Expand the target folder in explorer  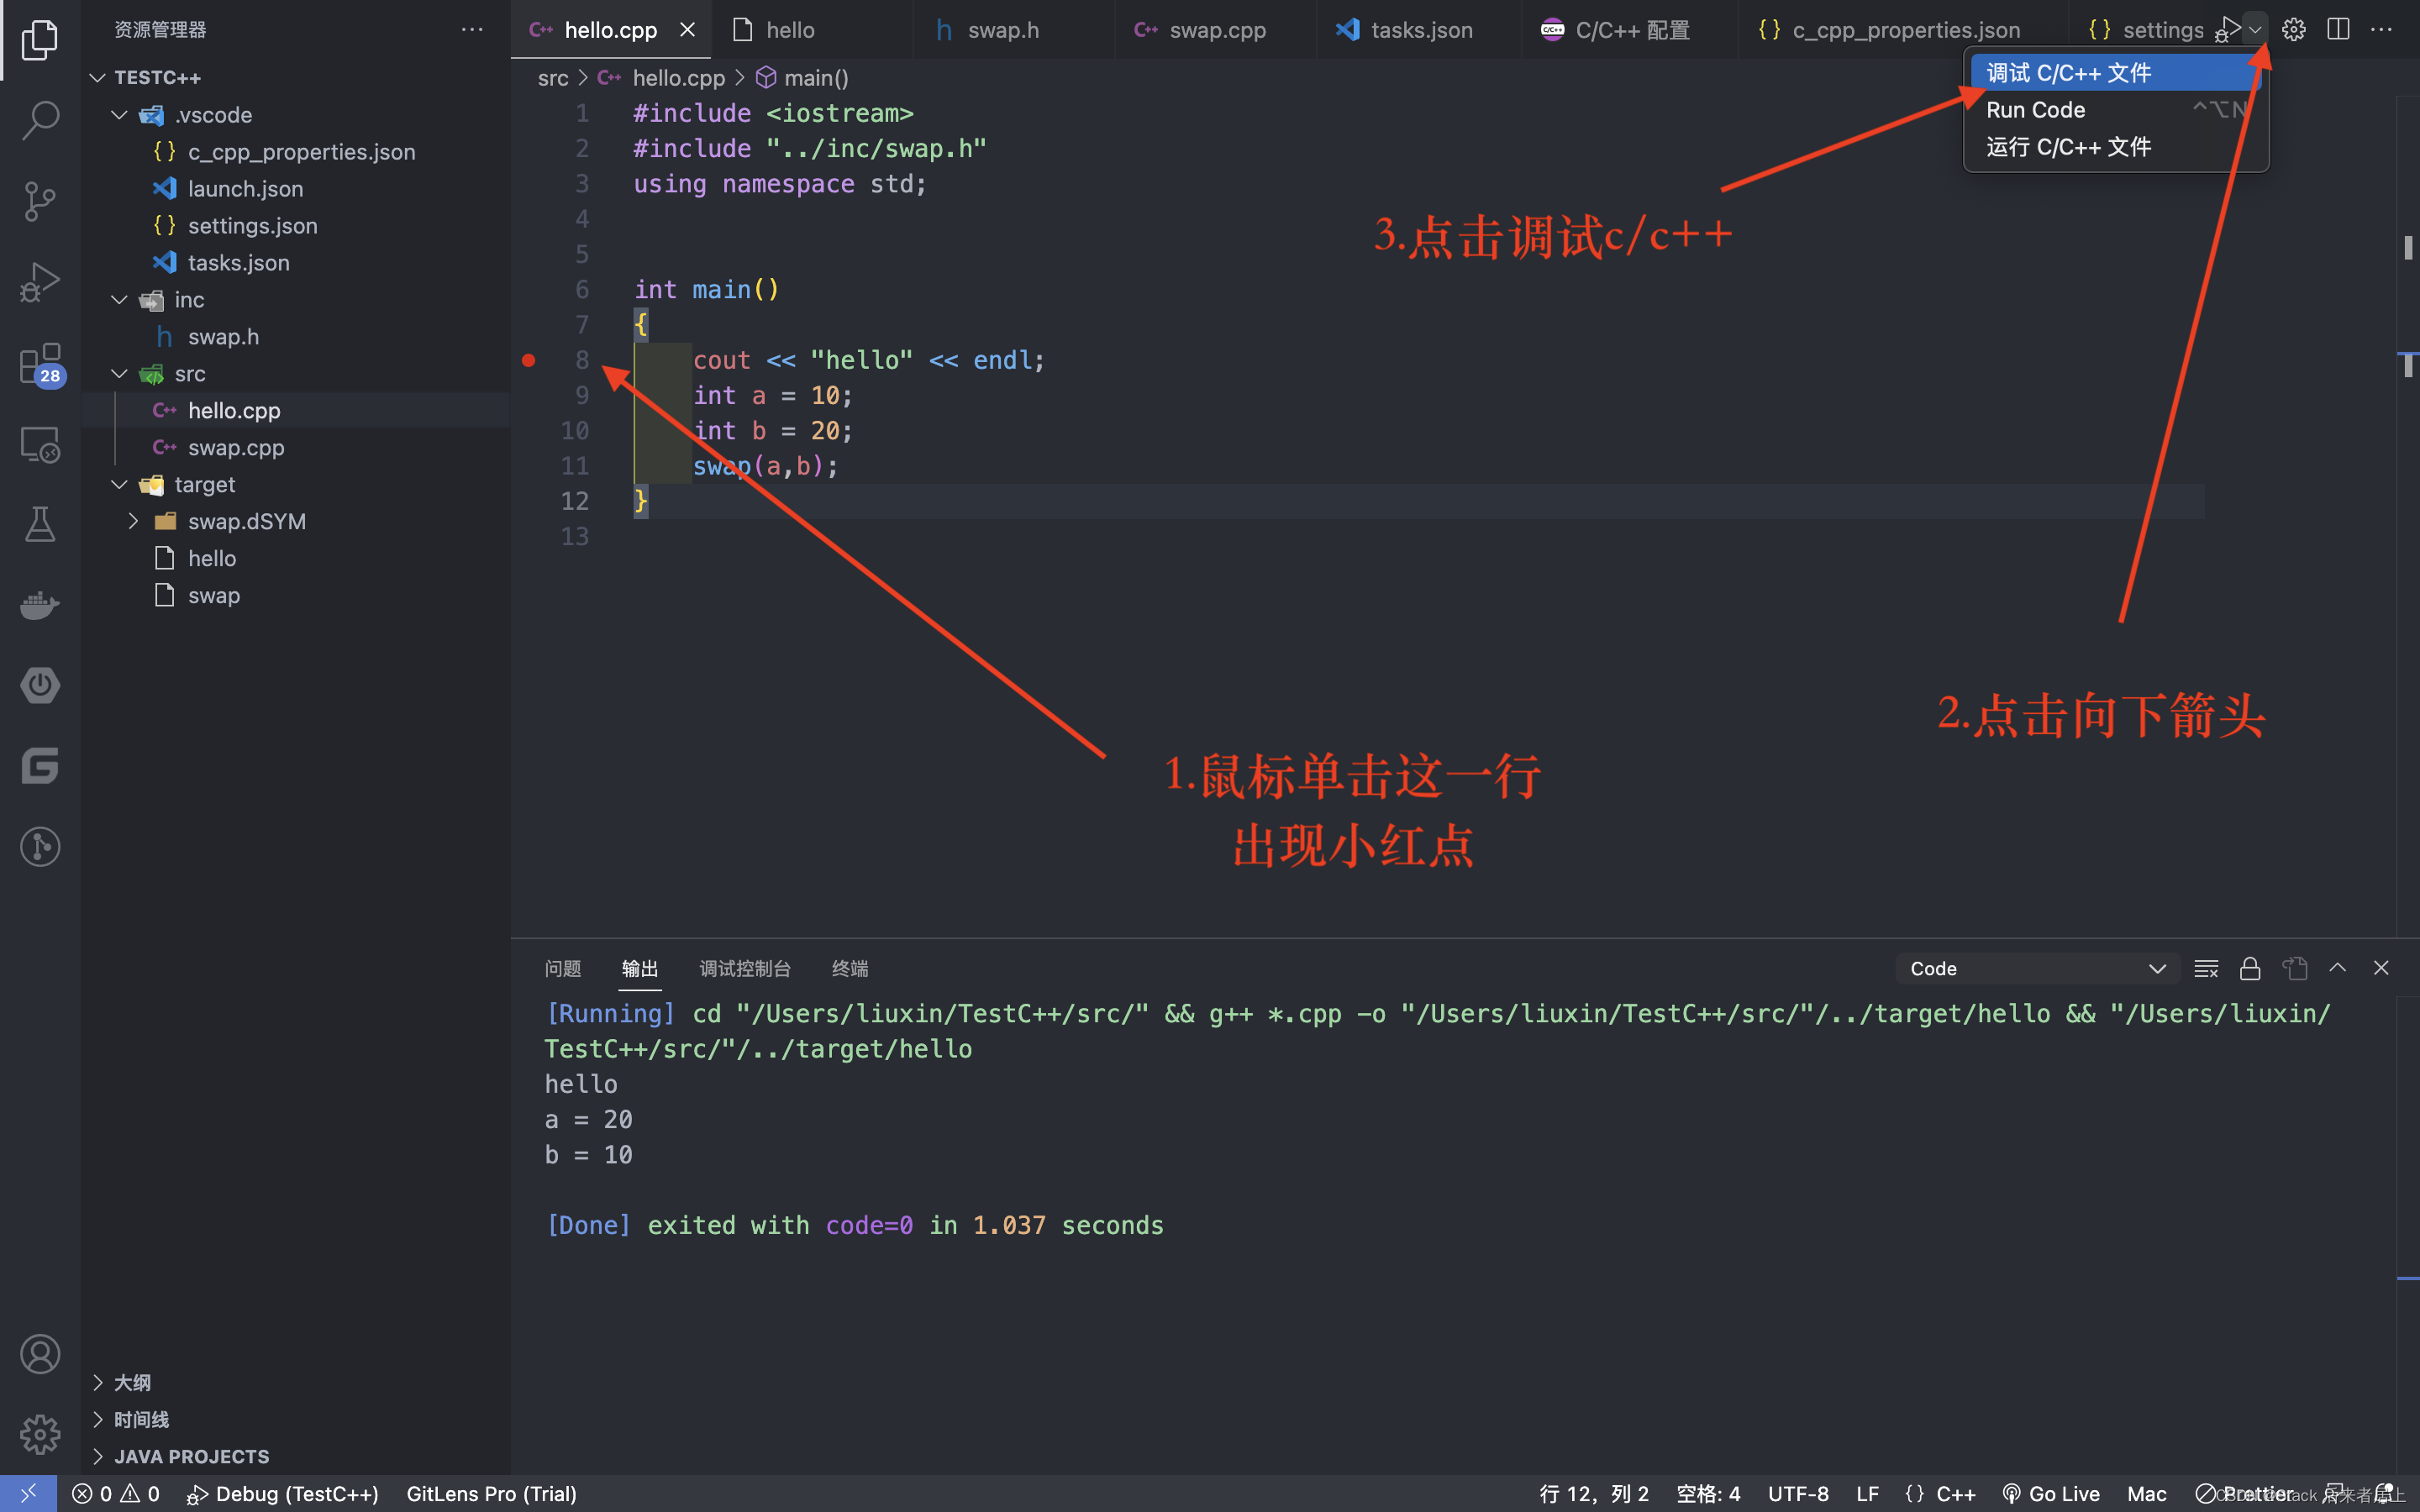[x=117, y=482]
